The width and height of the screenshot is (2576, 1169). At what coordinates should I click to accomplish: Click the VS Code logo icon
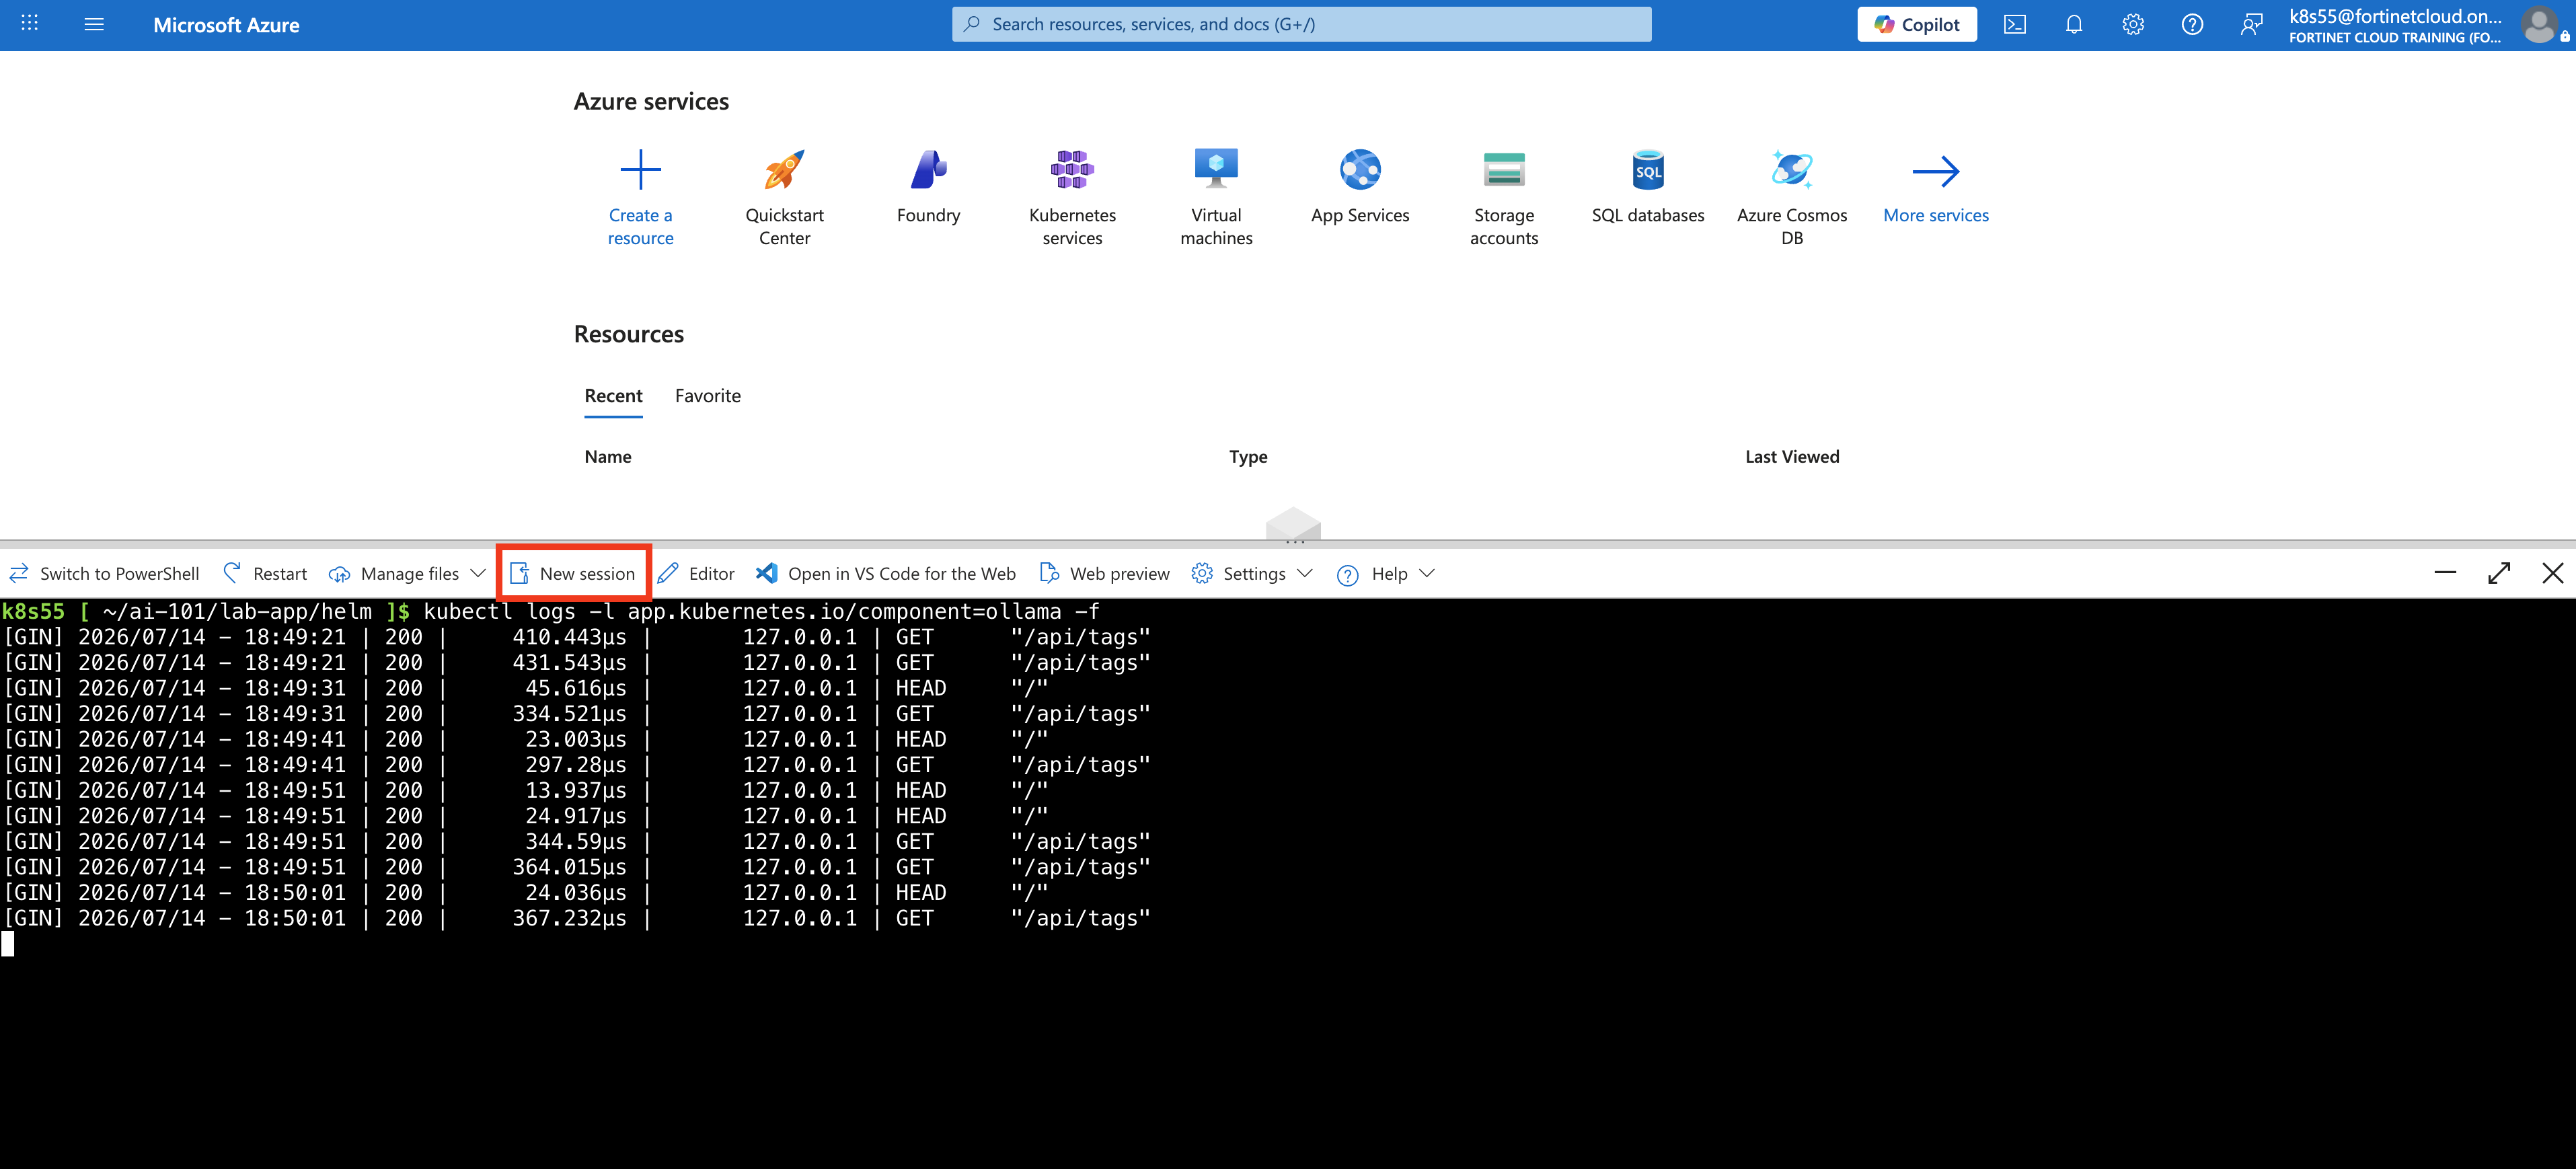(767, 574)
